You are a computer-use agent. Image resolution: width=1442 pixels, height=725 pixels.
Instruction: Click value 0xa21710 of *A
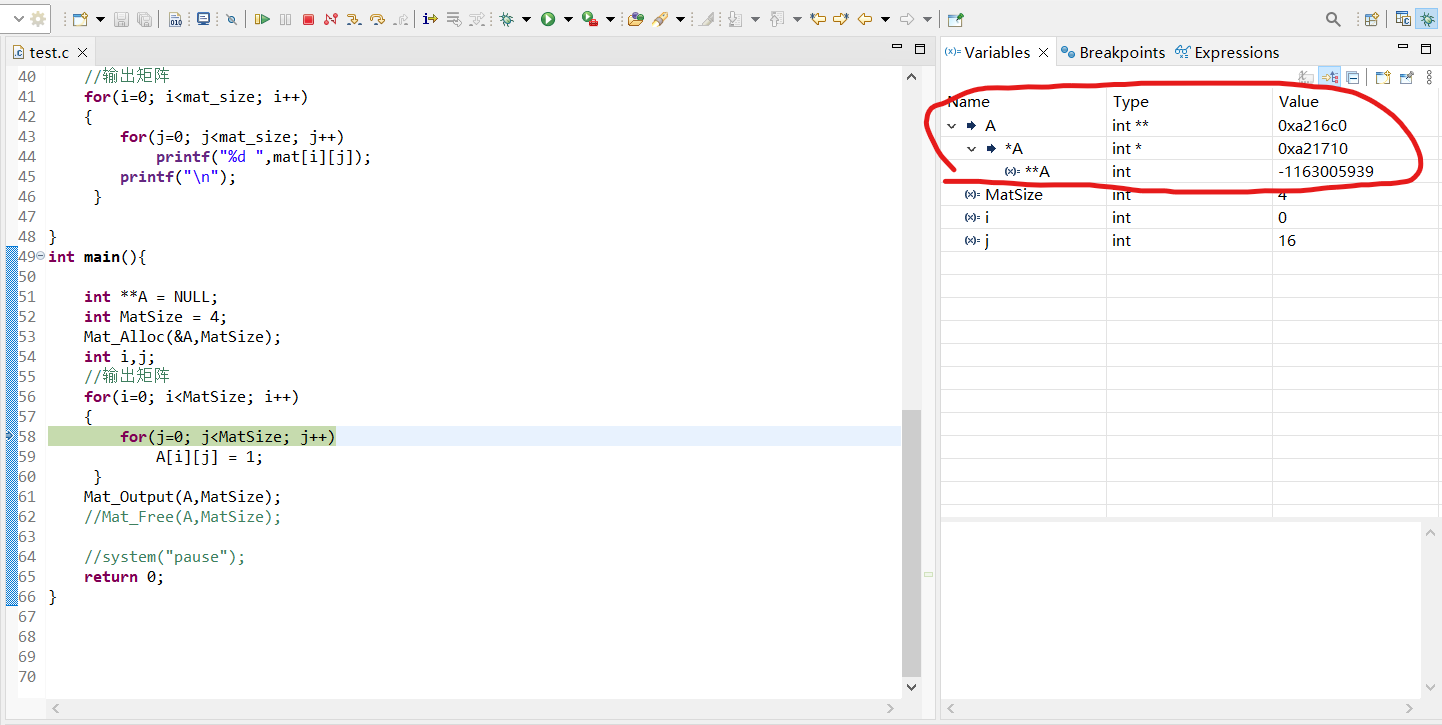pyautogui.click(x=1312, y=149)
